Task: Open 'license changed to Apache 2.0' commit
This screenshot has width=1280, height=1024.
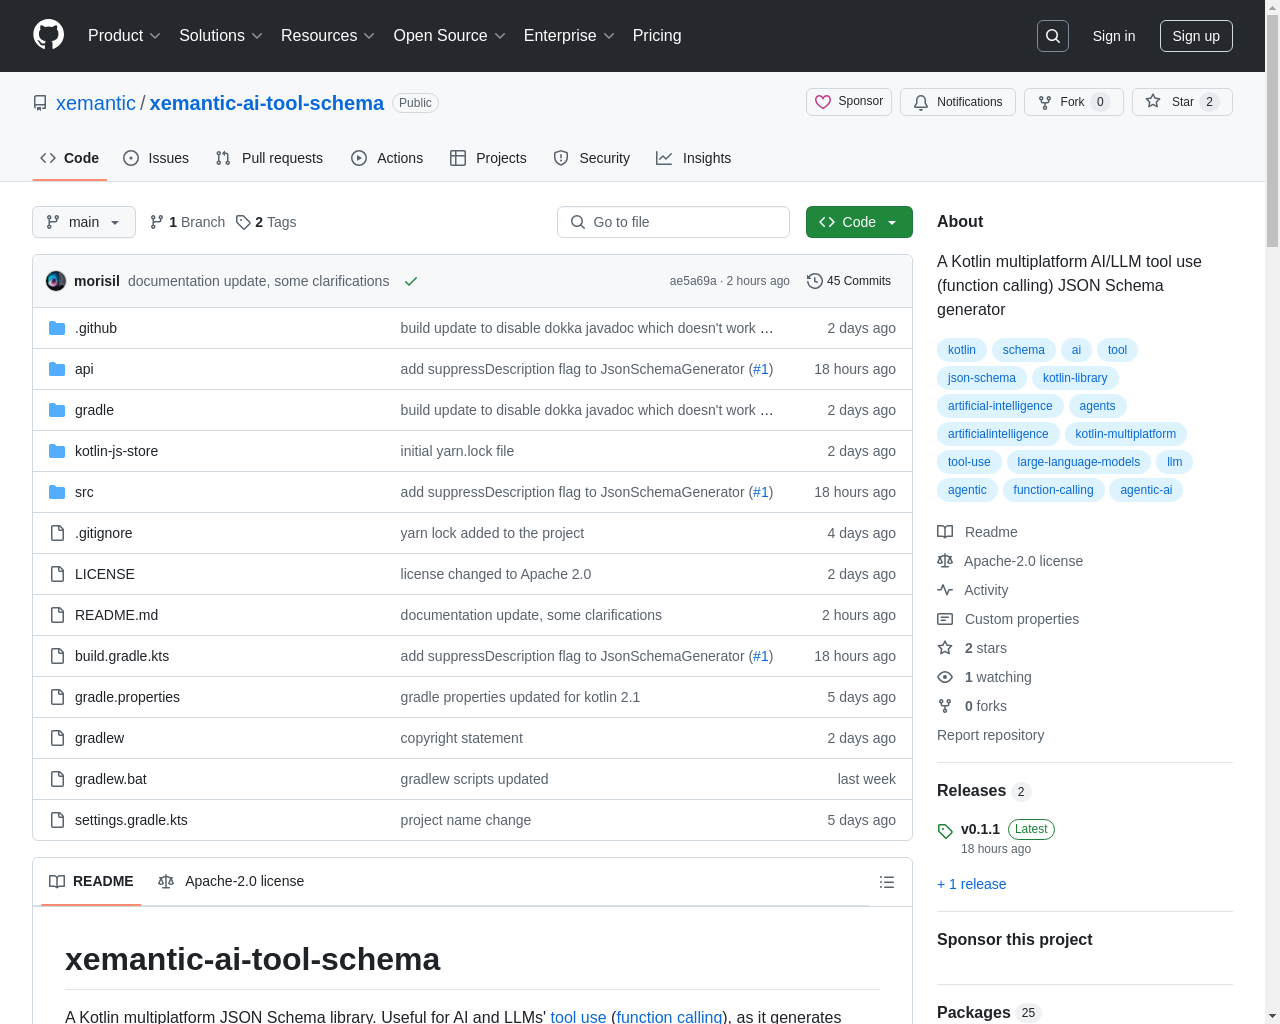Action: [x=495, y=574]
